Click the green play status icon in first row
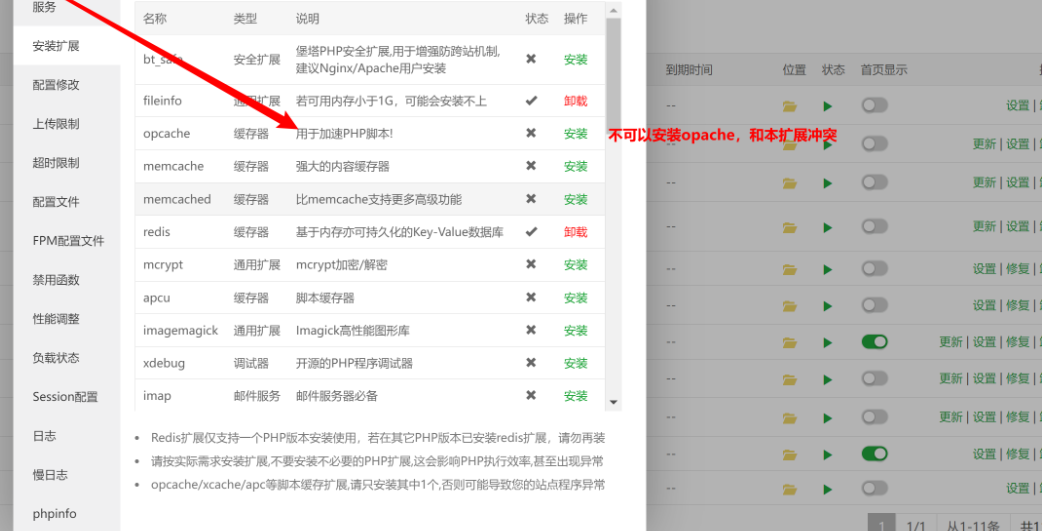 pos(827,106)
